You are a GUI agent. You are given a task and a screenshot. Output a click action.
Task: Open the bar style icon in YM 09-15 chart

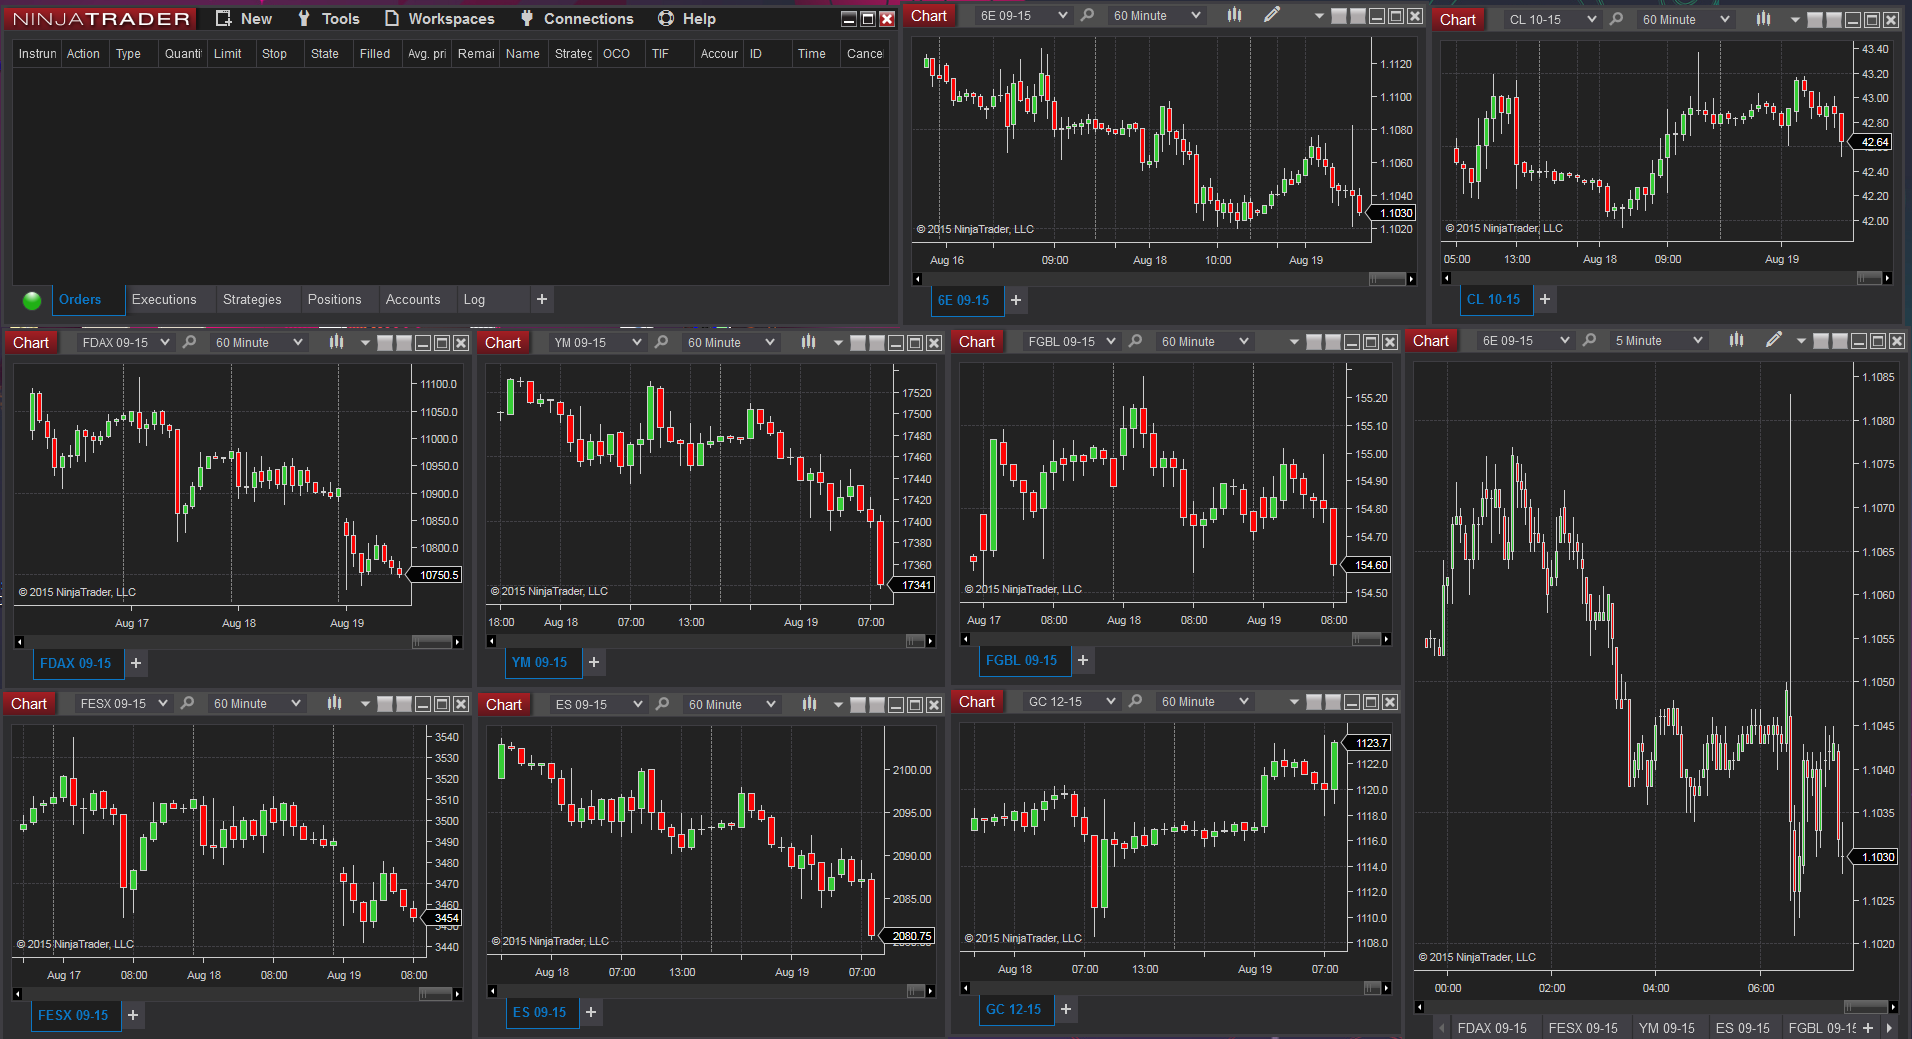tap(808, 342)
